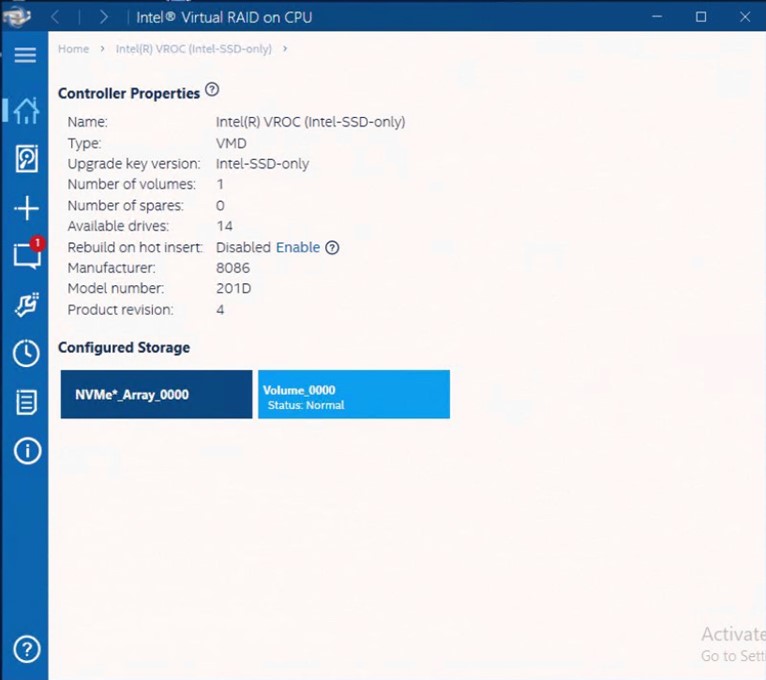Click the chevron after Home breadcrumb

pos(102,49)
